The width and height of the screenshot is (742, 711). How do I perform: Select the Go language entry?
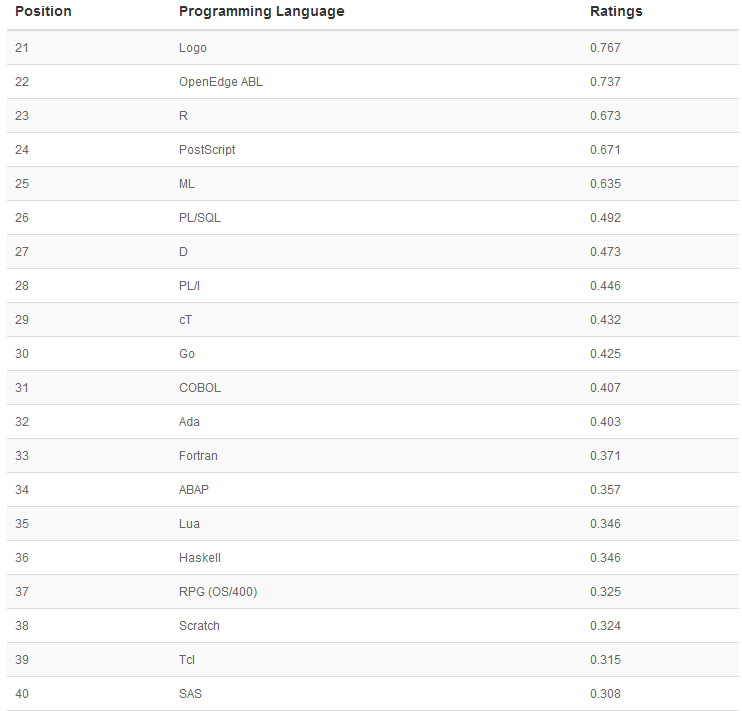[187, 354]
